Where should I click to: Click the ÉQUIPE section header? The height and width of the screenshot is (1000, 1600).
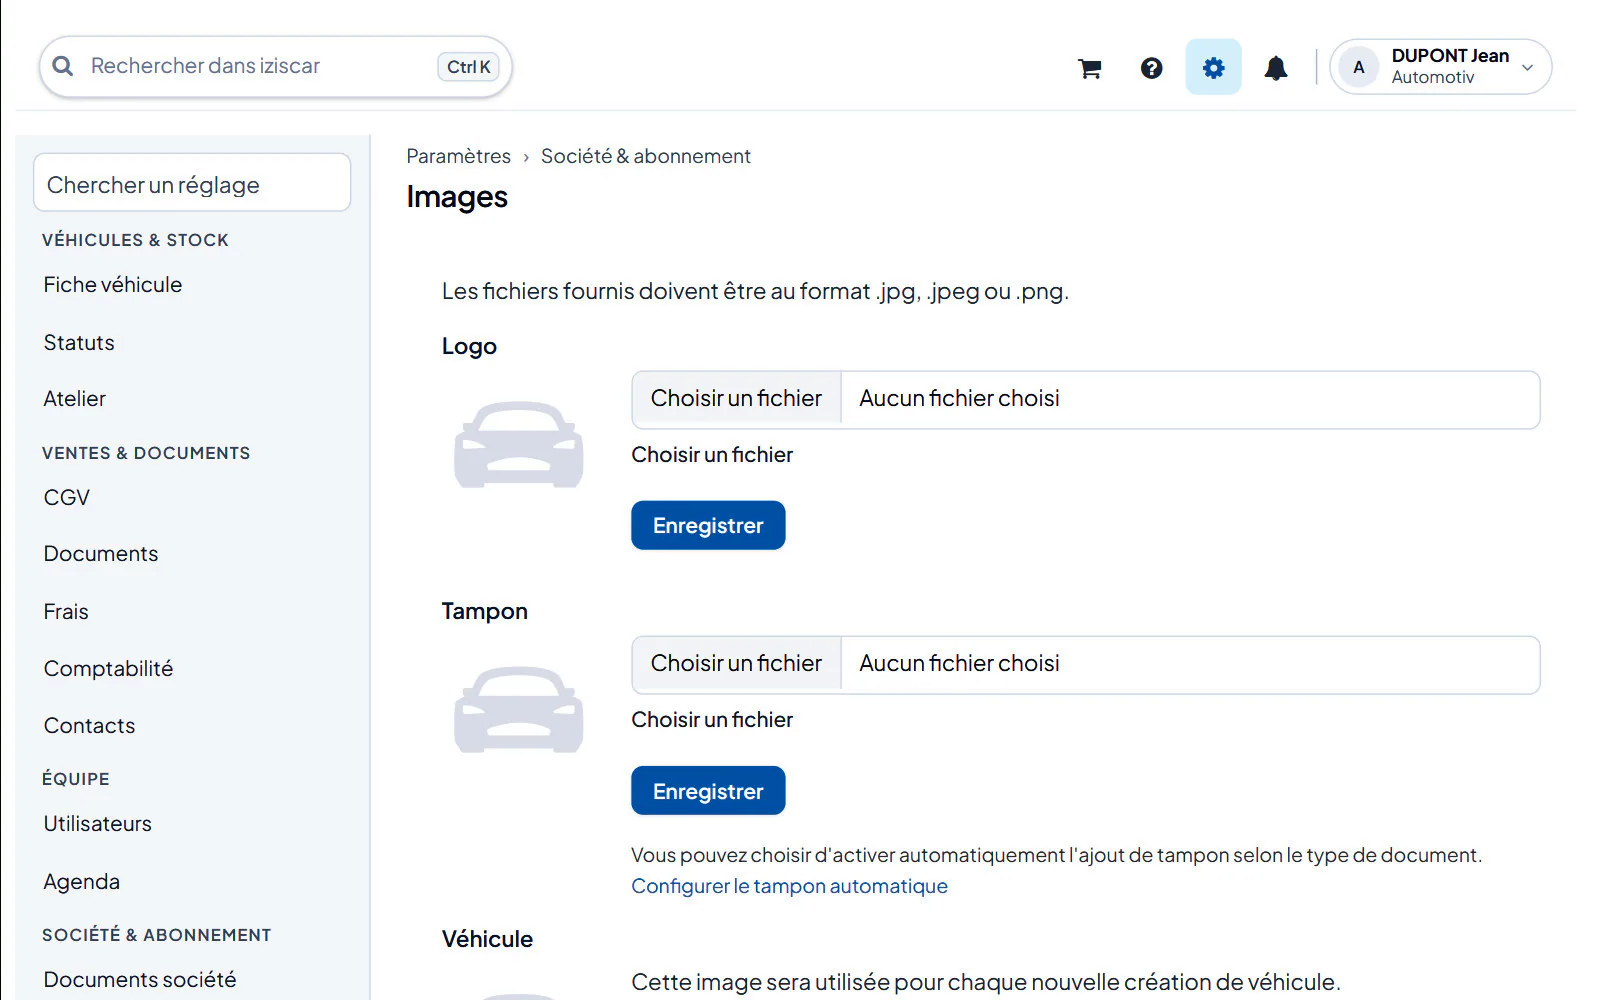(x=76, y=779)
